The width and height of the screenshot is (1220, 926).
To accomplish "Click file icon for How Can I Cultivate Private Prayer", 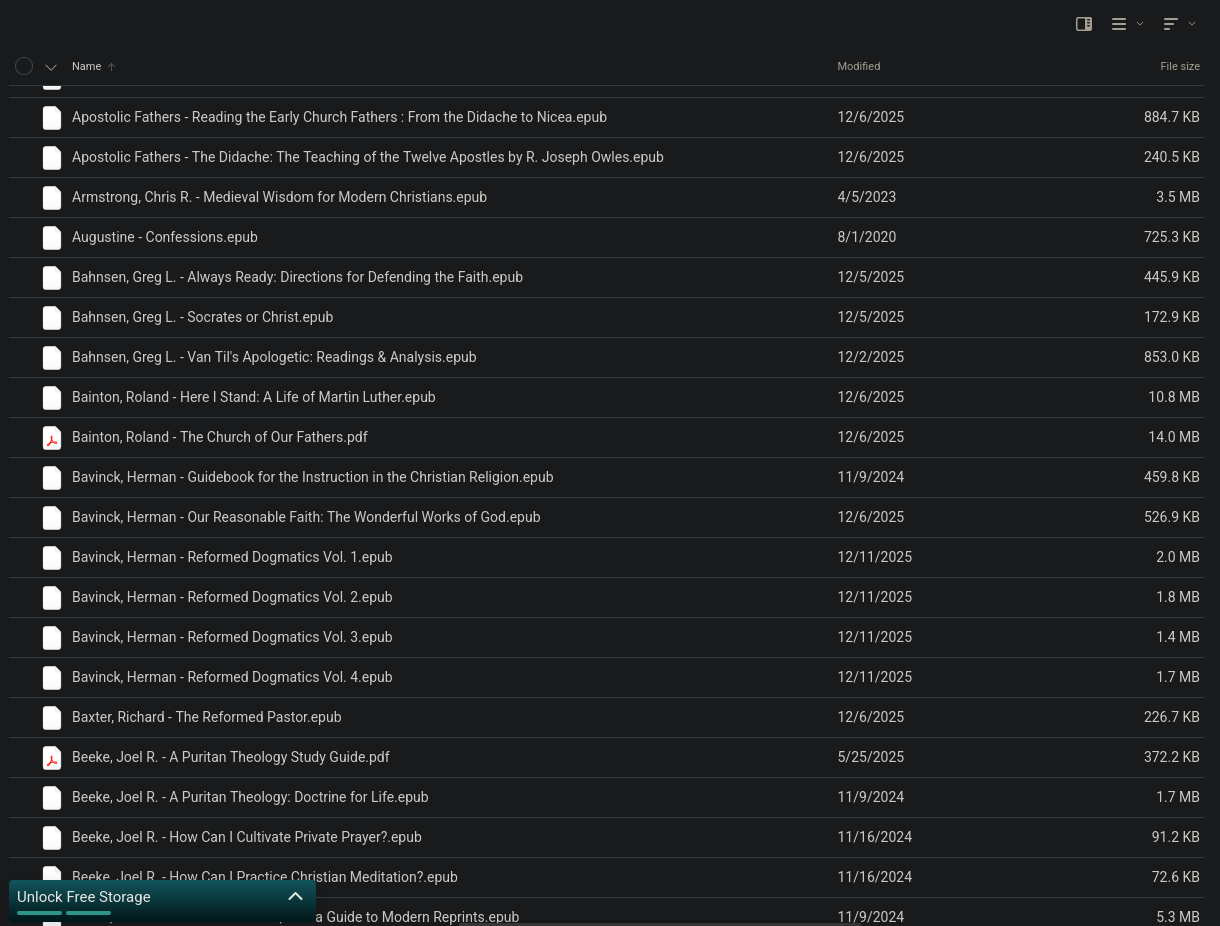I will coord(52,838).
